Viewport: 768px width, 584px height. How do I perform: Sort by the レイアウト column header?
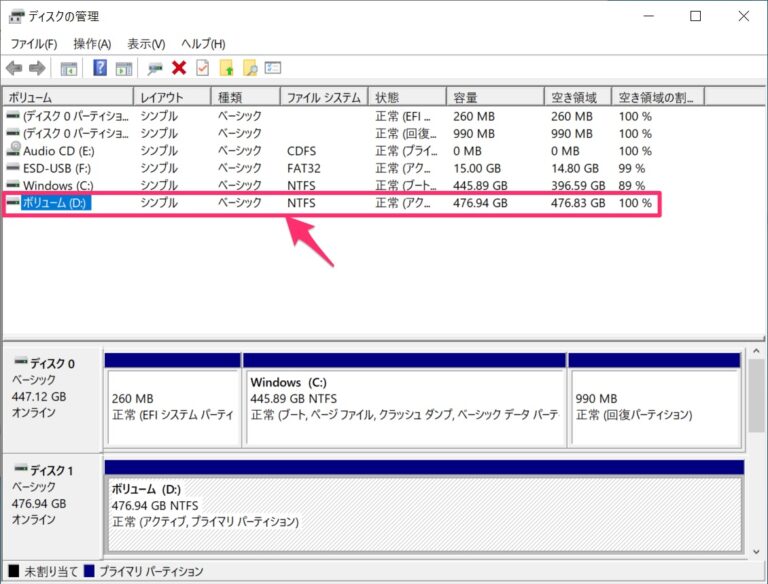172,97
